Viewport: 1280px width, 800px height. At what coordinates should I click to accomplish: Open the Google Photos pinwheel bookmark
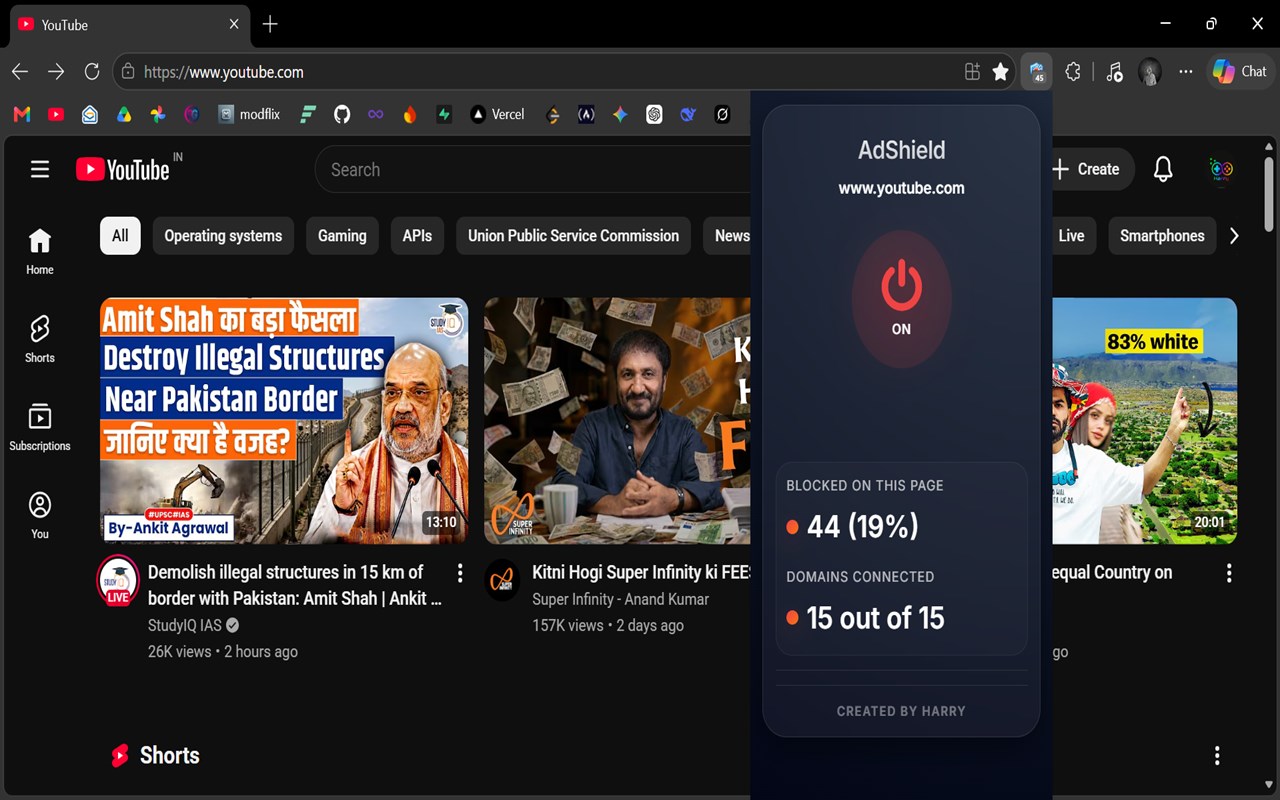click(x=158, y=115)
